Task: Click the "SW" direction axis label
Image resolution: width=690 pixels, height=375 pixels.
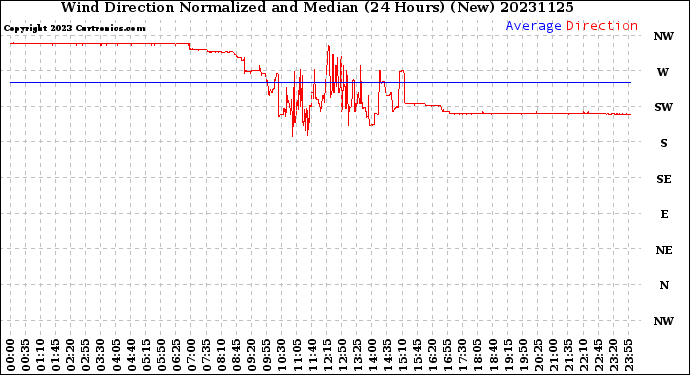Action: (x=664, y=107)
